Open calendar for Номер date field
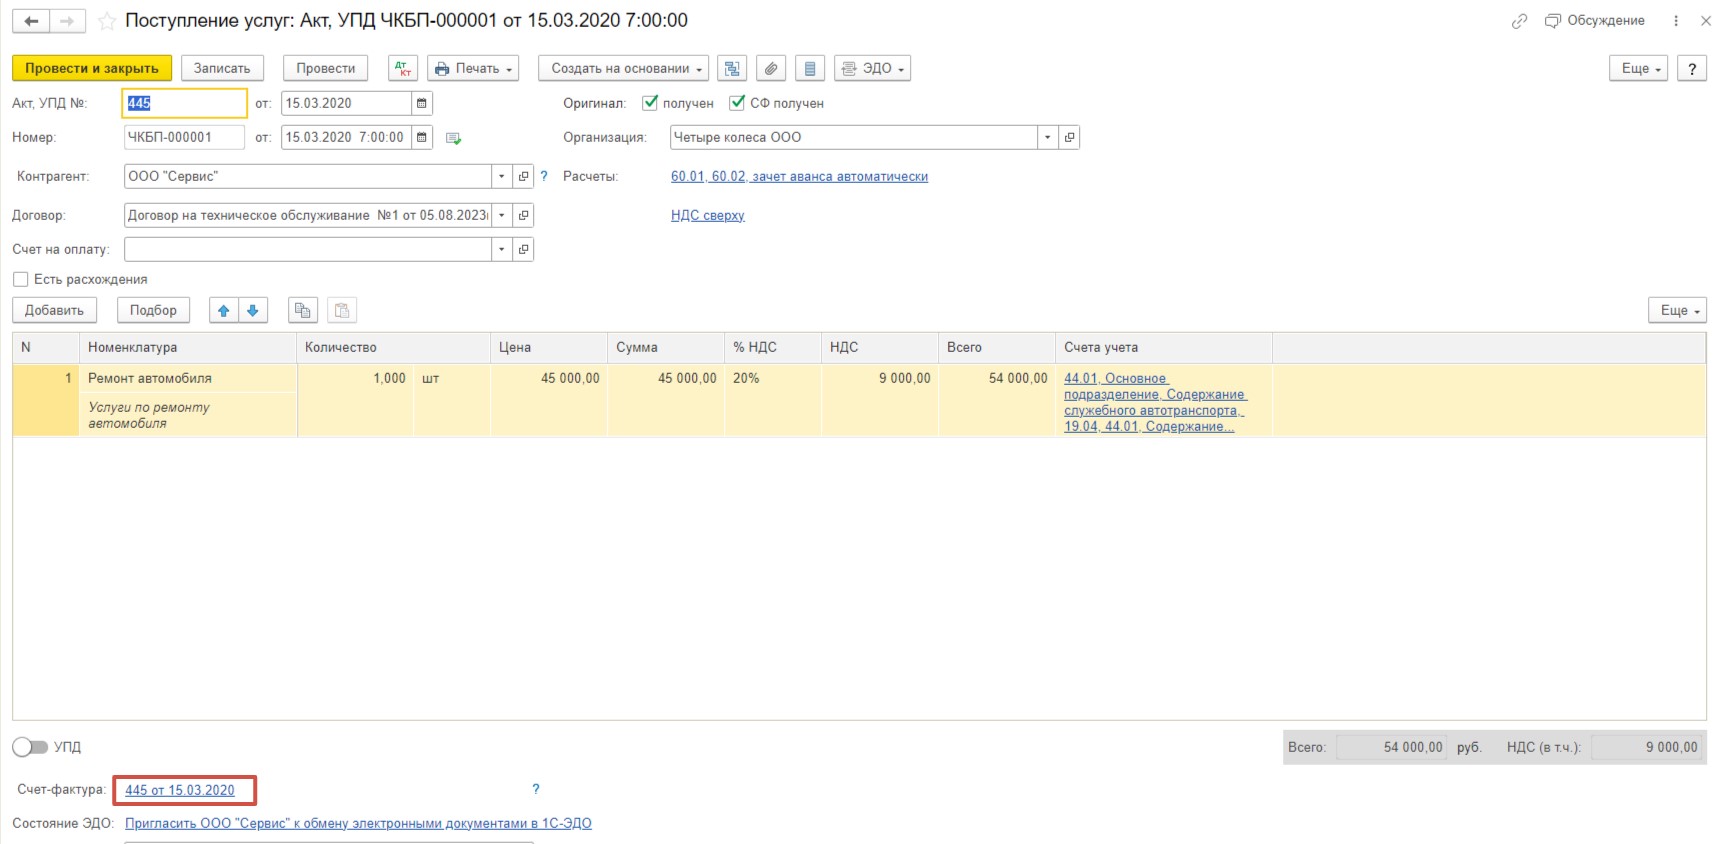This screenshot has width=1727, height=844. (422, 137)
